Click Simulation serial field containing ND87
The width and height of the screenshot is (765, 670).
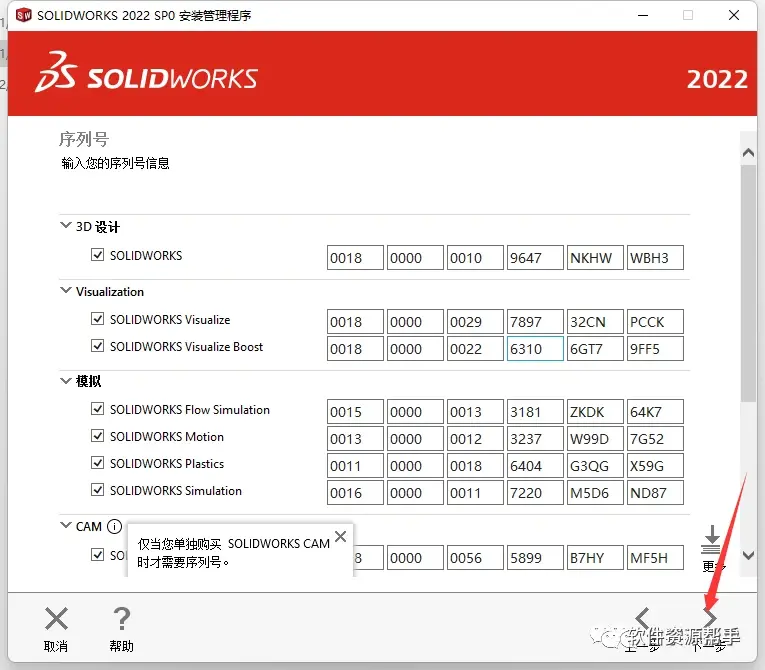pos(655,493)
